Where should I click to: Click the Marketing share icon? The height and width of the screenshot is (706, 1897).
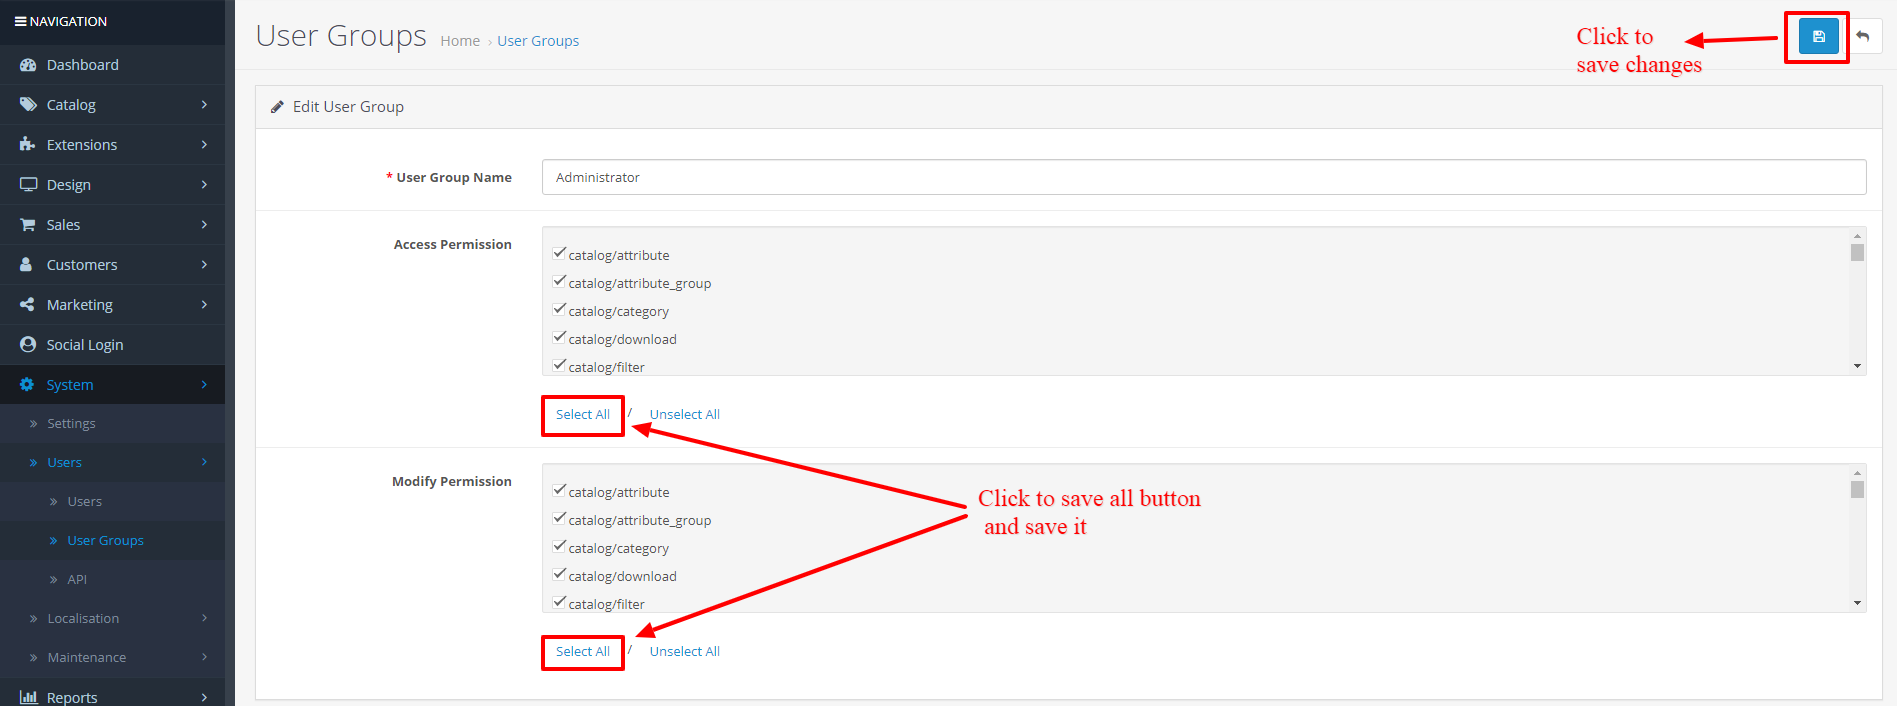(x=28, y=305)
